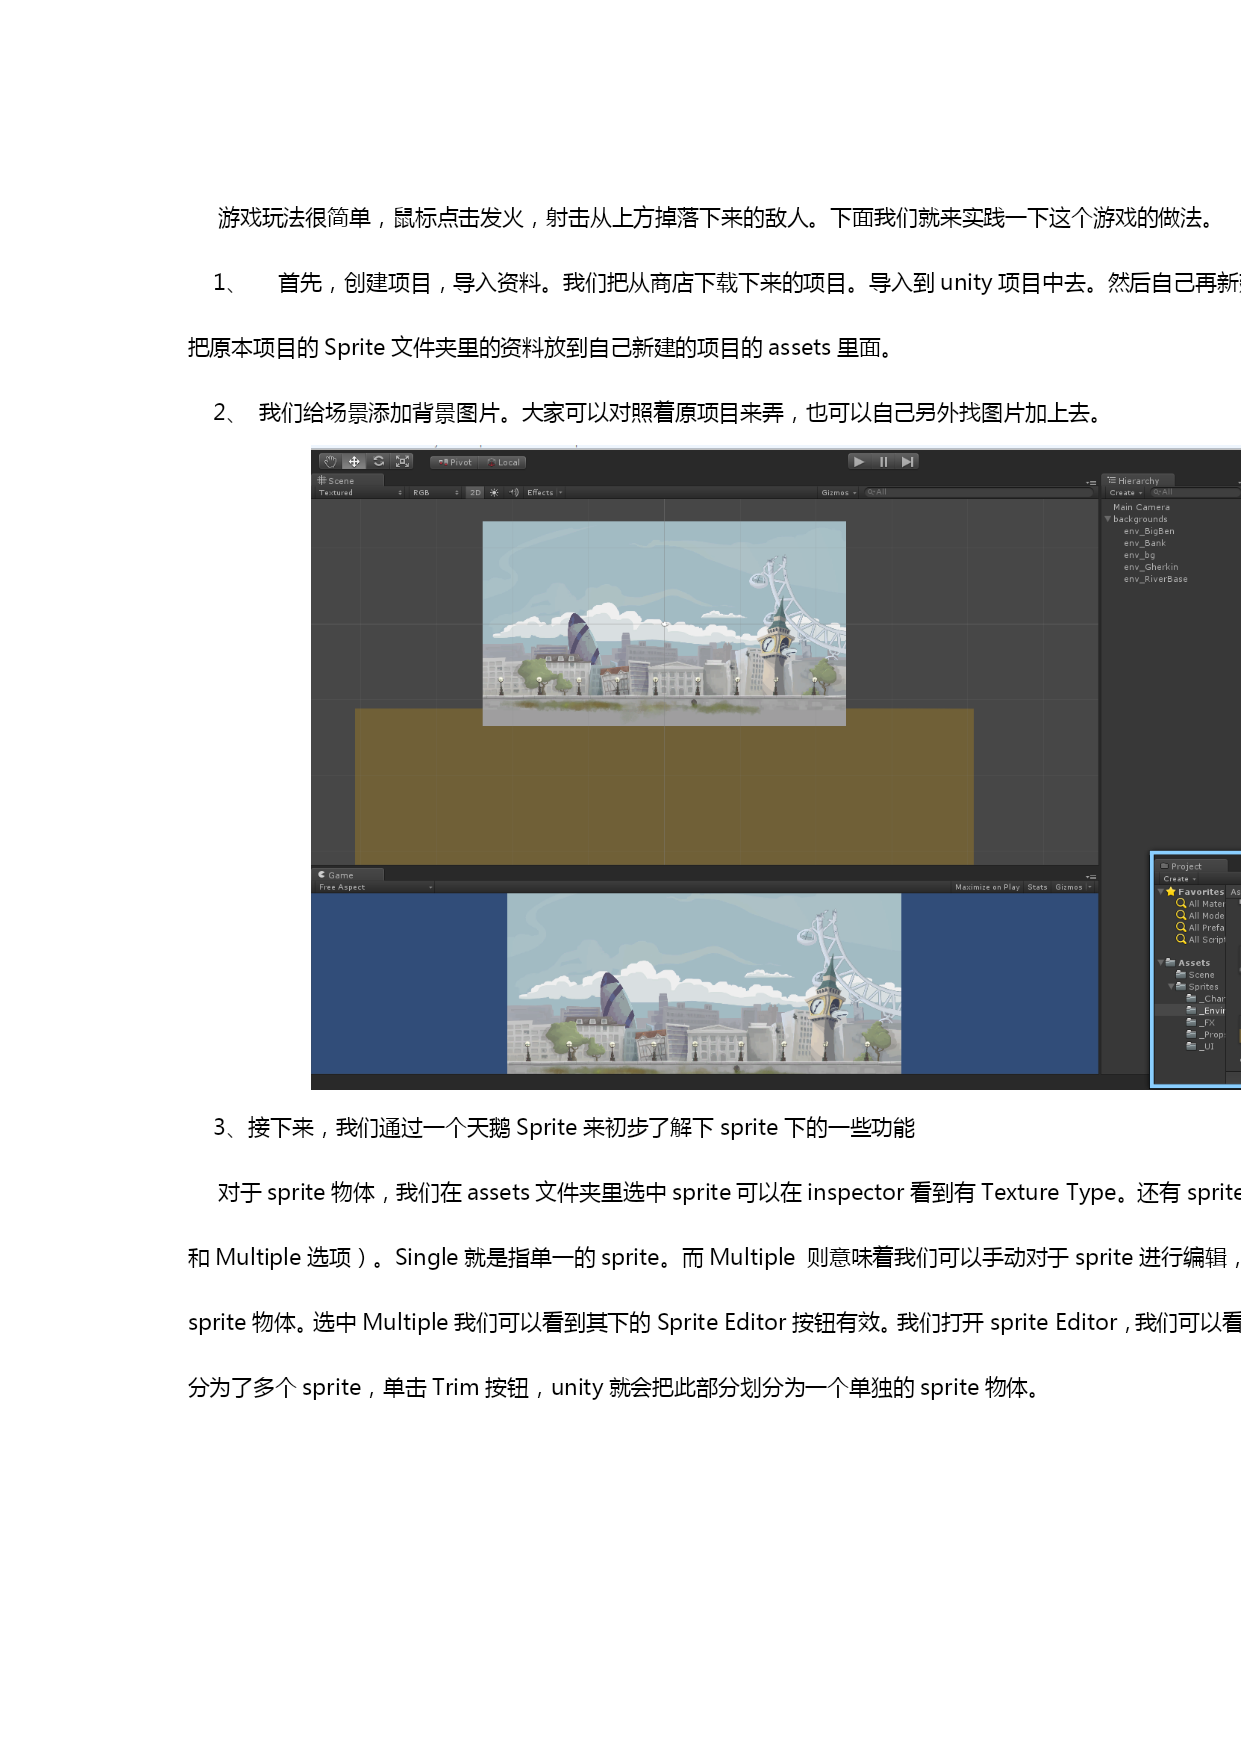Select env_Bank in Hierarchy
Viewport: 1241px width, 1754px height.
(x=1145, y=543)
